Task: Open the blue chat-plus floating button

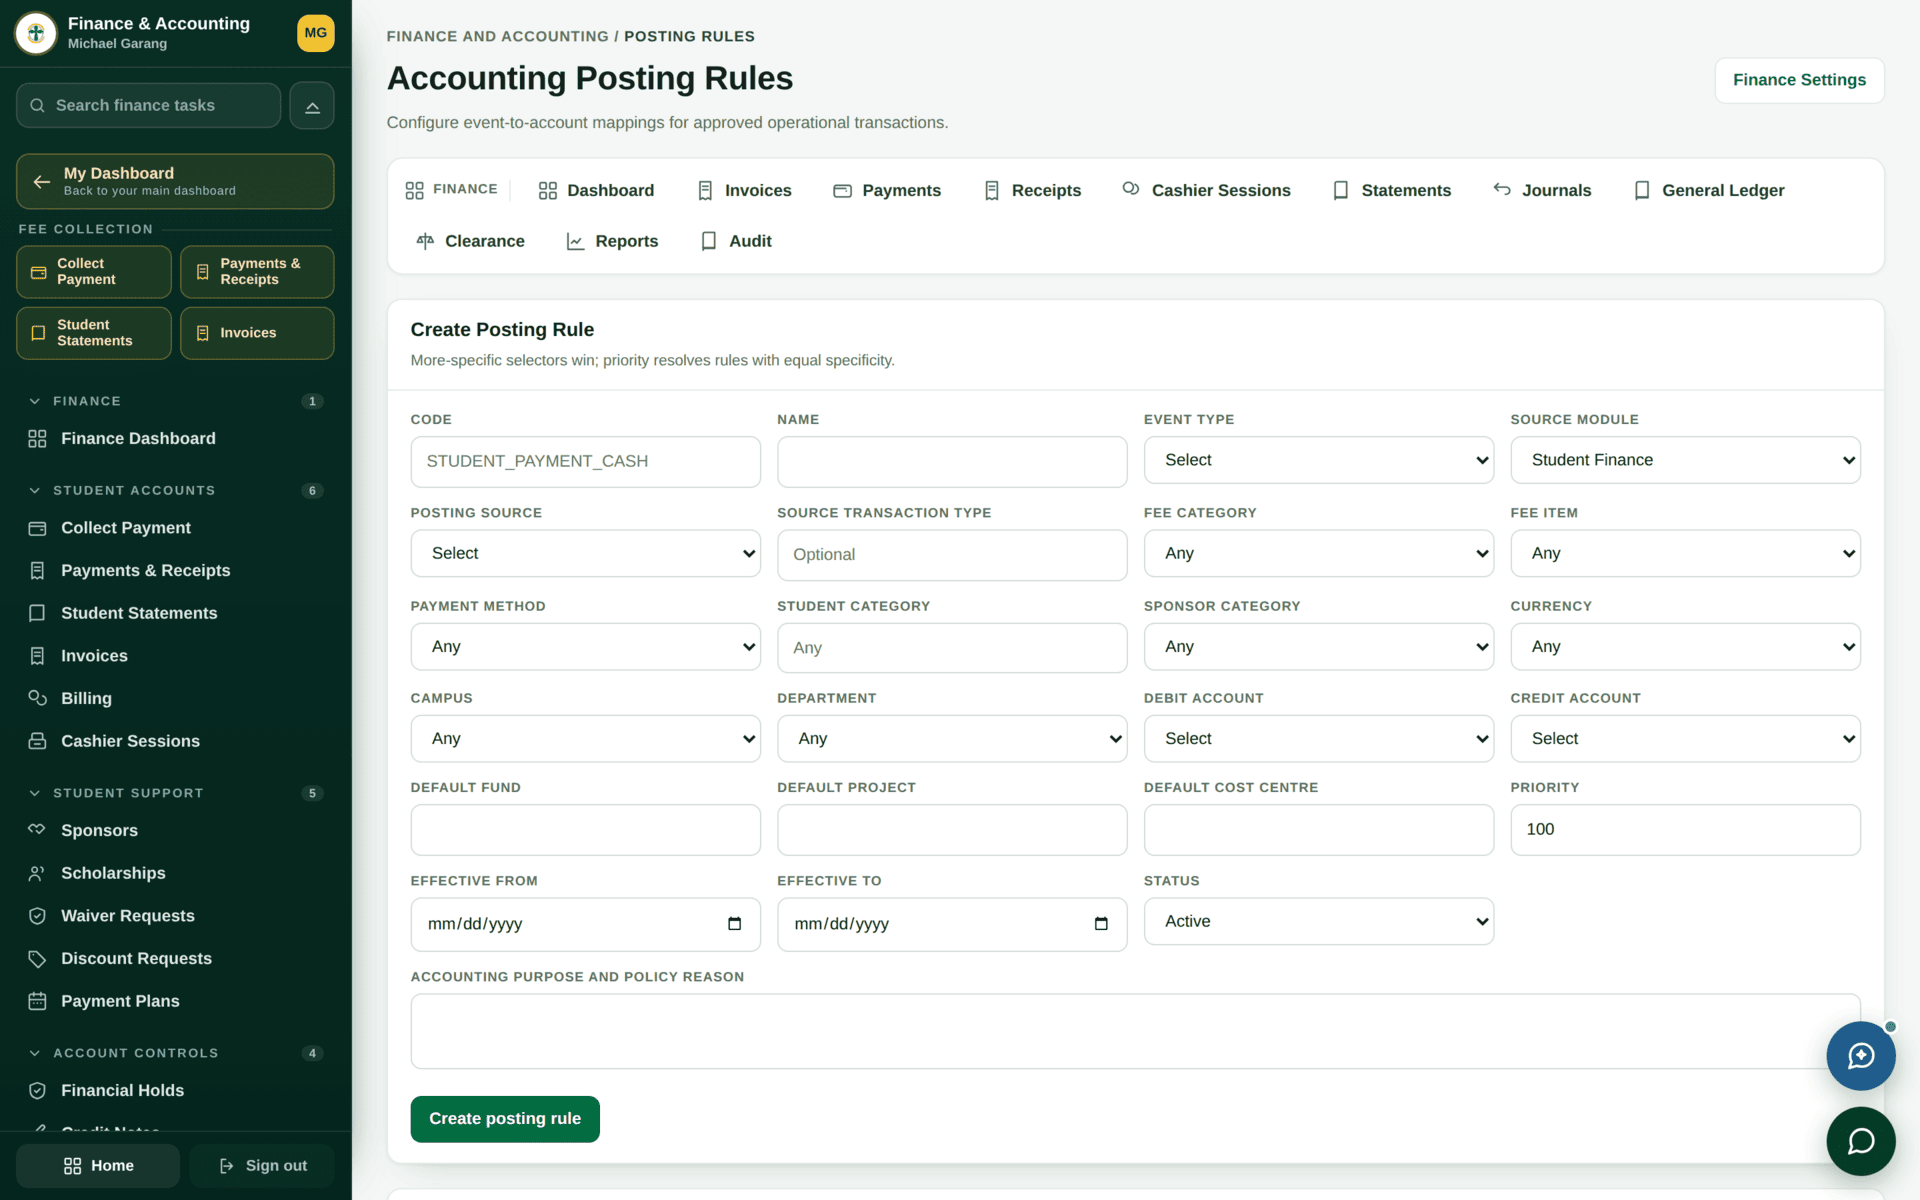Action: [x=1860, y=1056]
